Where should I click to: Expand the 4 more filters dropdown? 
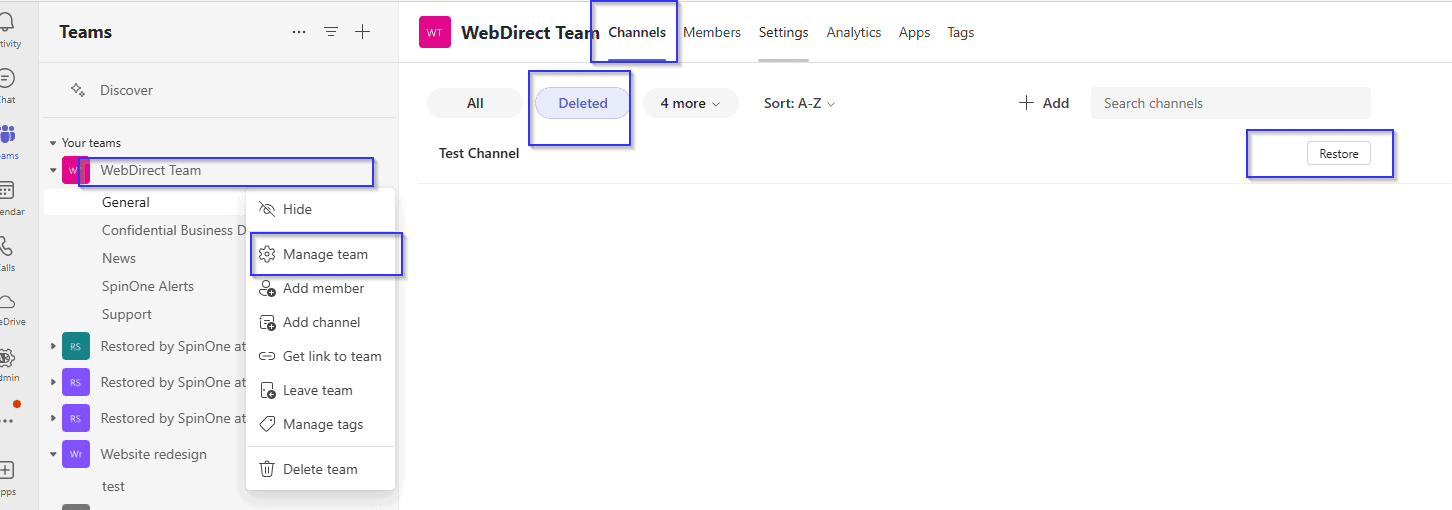coord(690,103)
